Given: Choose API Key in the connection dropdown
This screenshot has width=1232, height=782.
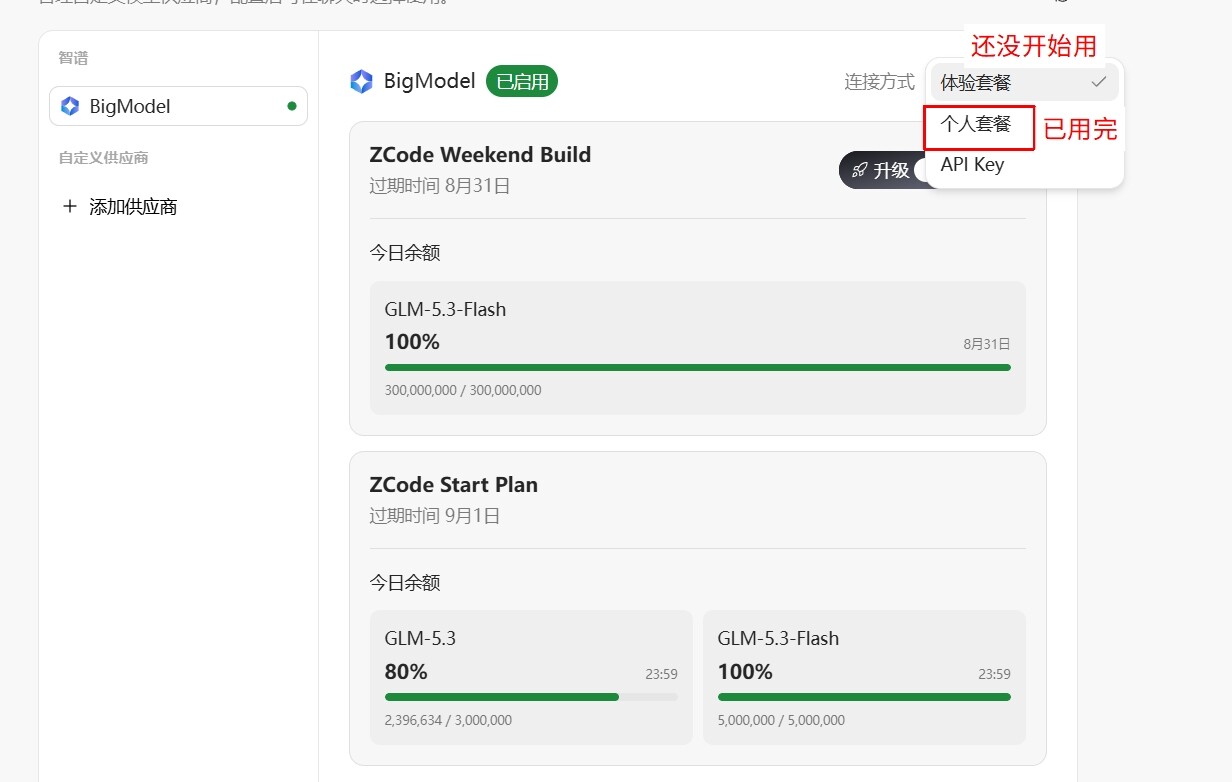Looking at the screenshot, I should [x=1024, y=165].
